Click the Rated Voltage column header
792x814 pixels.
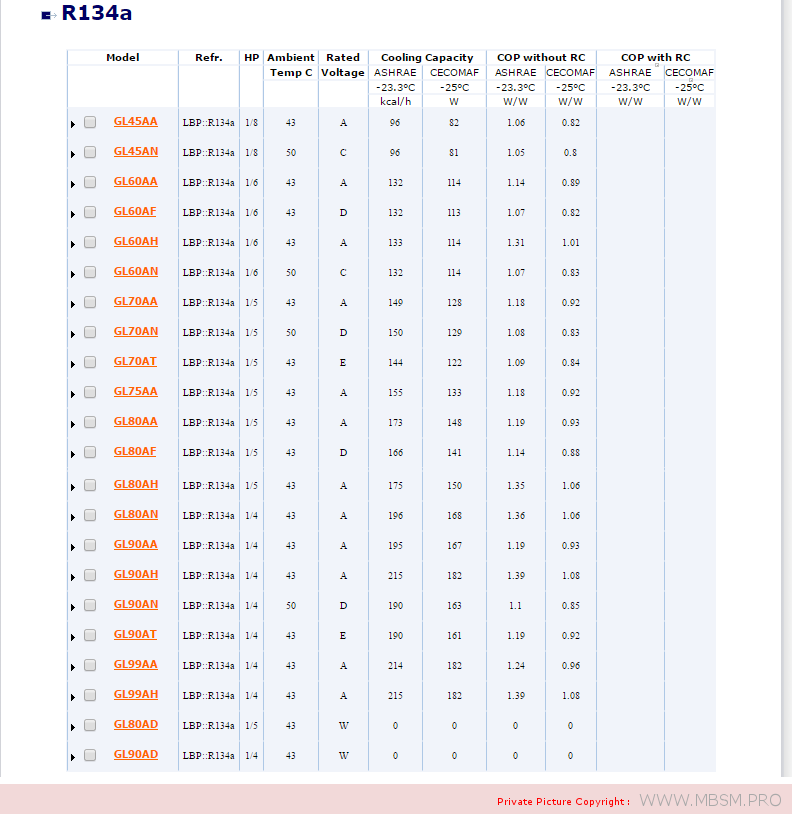click(343, 65)
